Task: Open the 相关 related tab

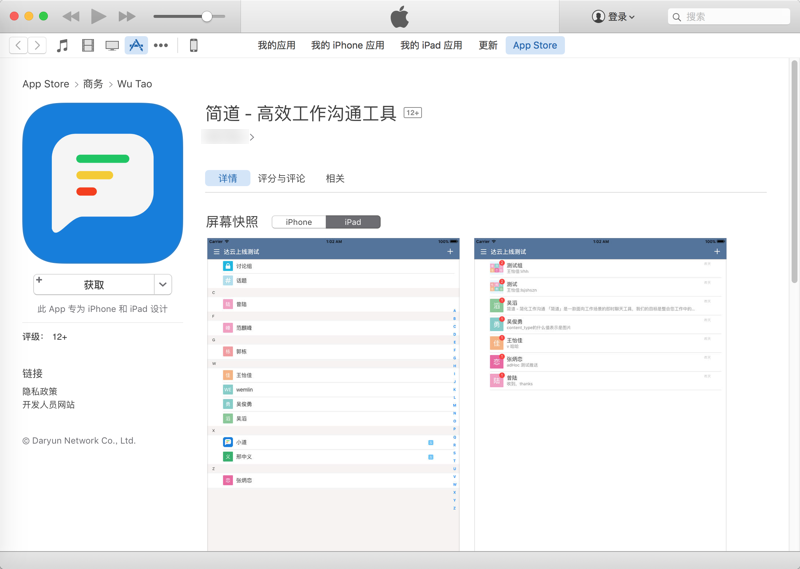Action: click(335, 178)
